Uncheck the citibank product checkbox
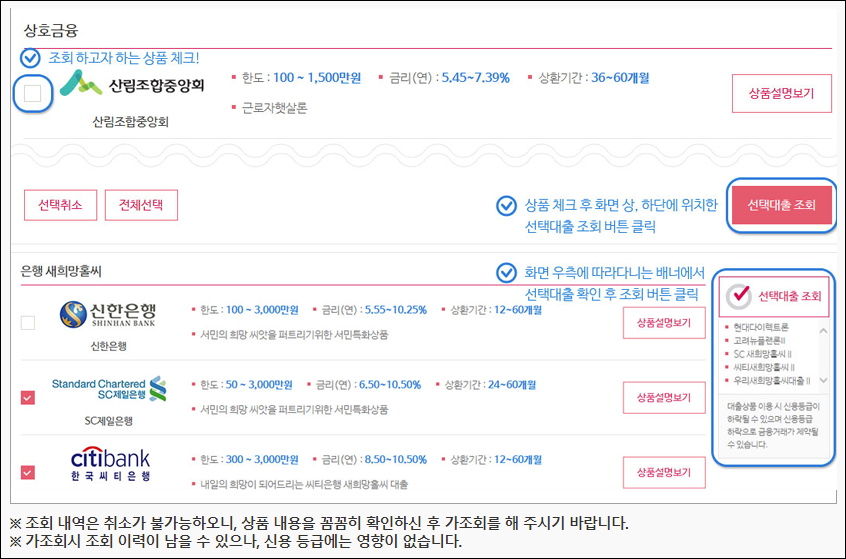The height and width of the screenshot is (559, 846). coord(28,472)
